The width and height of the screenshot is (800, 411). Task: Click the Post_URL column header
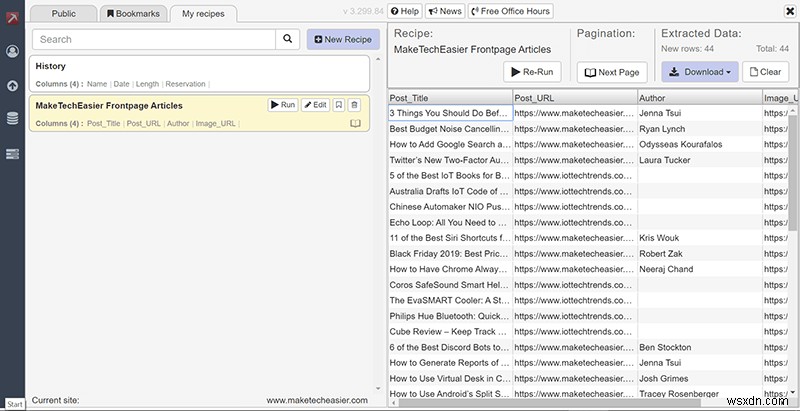[575, 97]
